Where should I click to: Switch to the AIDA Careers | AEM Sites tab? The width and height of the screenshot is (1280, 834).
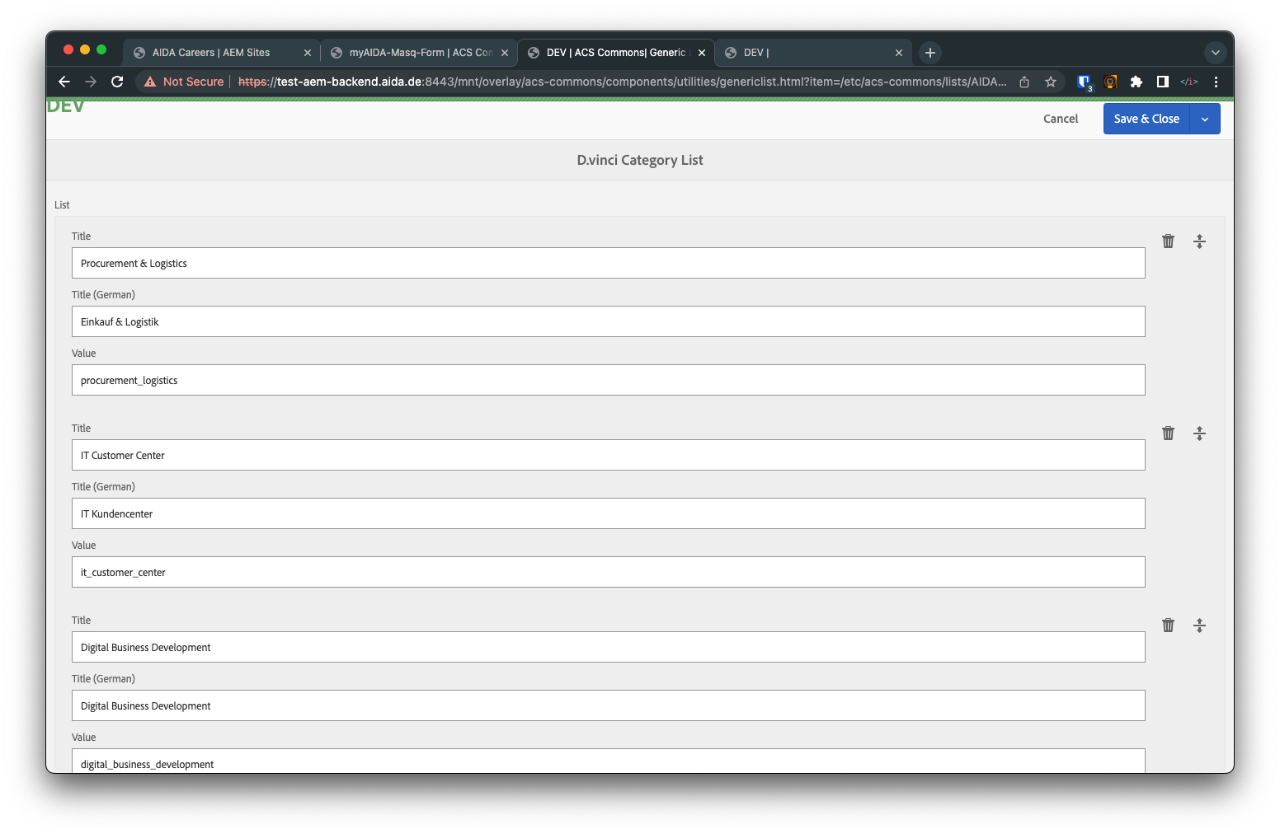(211, 53)
